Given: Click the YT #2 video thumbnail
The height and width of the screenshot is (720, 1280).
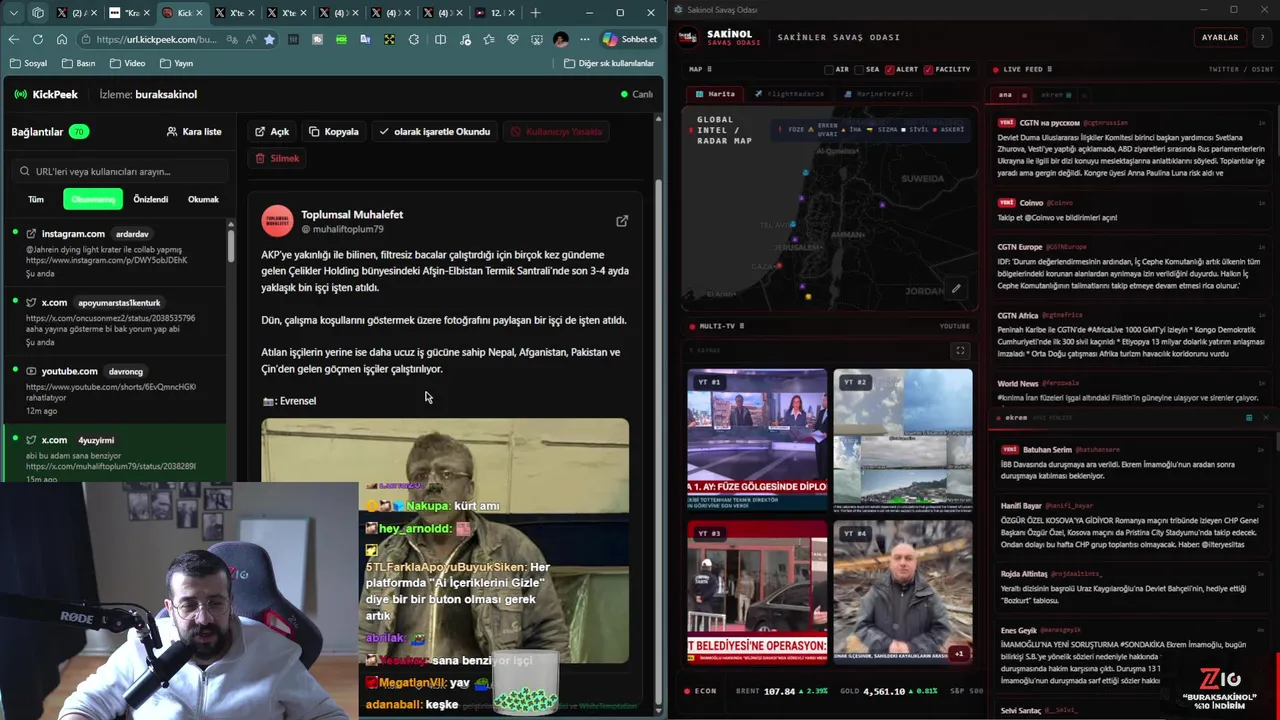Looking at the screenshot, I should [x=902, y=439].
